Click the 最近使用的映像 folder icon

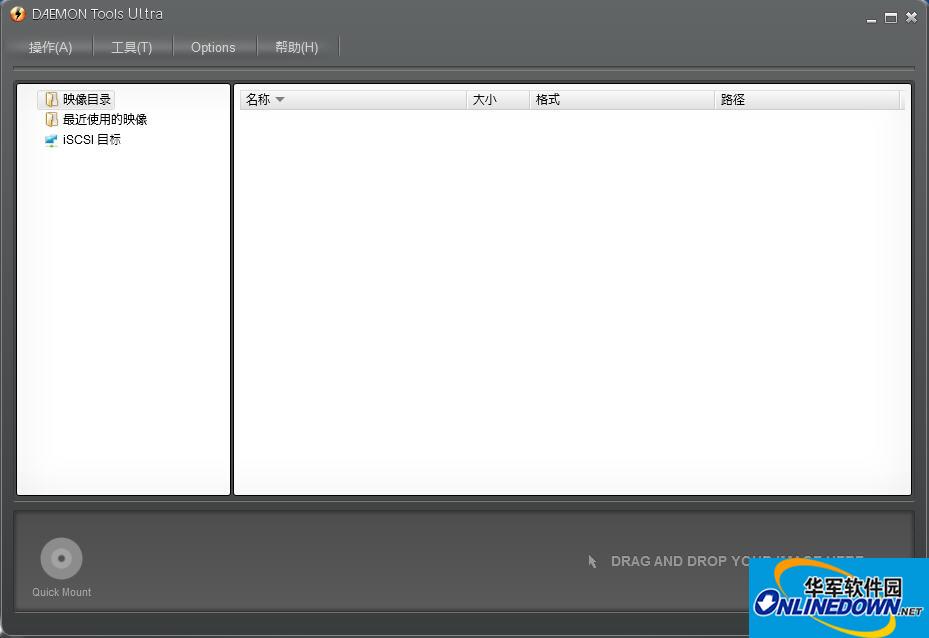(x=52, y=120)
